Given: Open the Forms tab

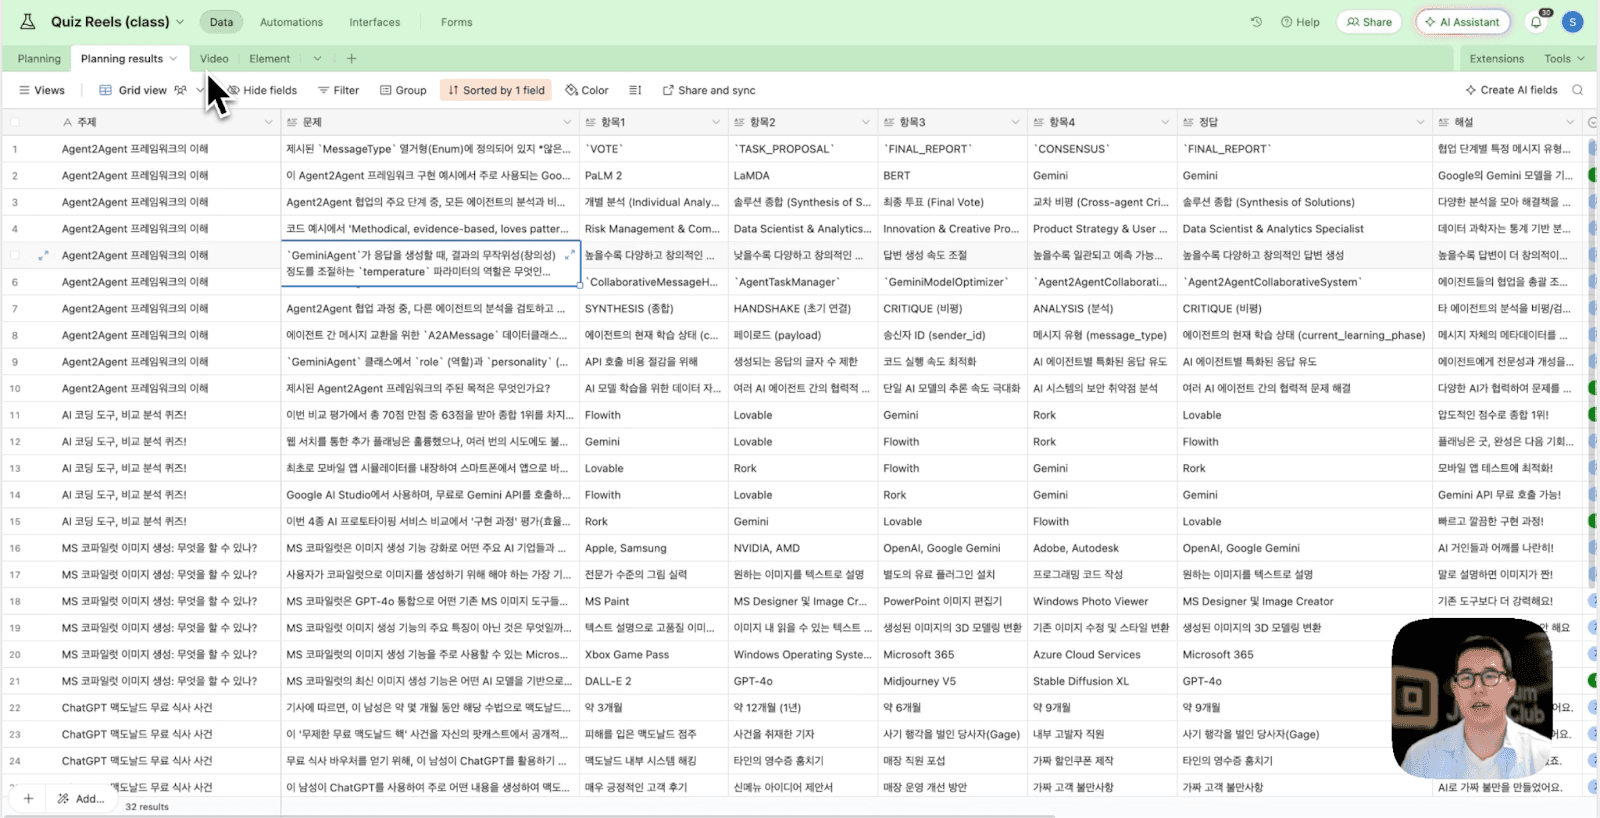Looking at the screenshot, I should coord(456,22).
